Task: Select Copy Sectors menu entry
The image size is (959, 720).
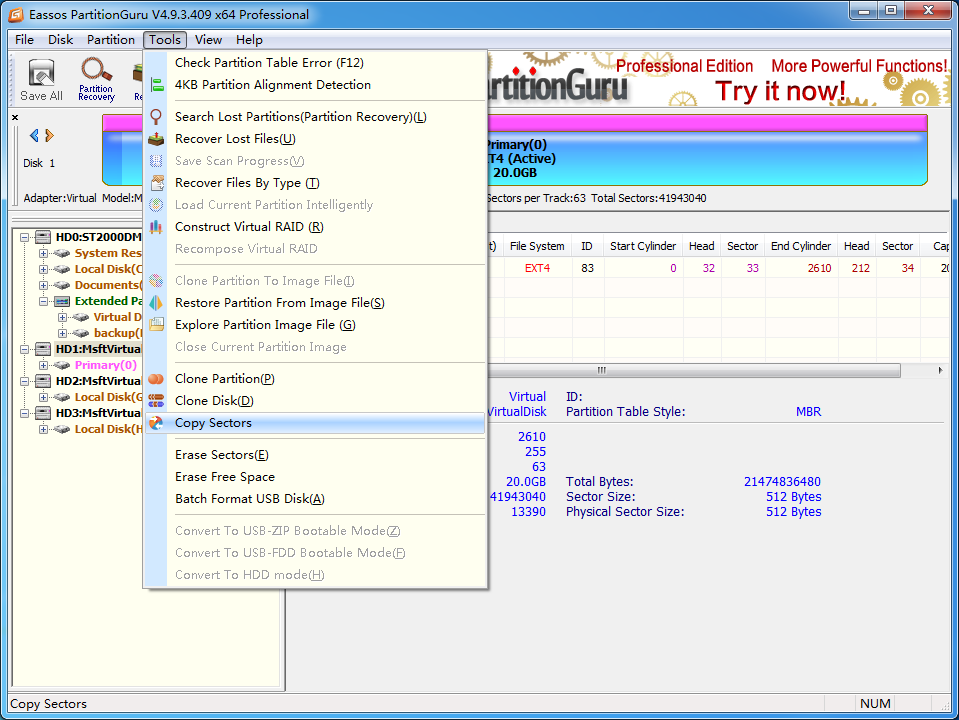Action: point(316,423)
